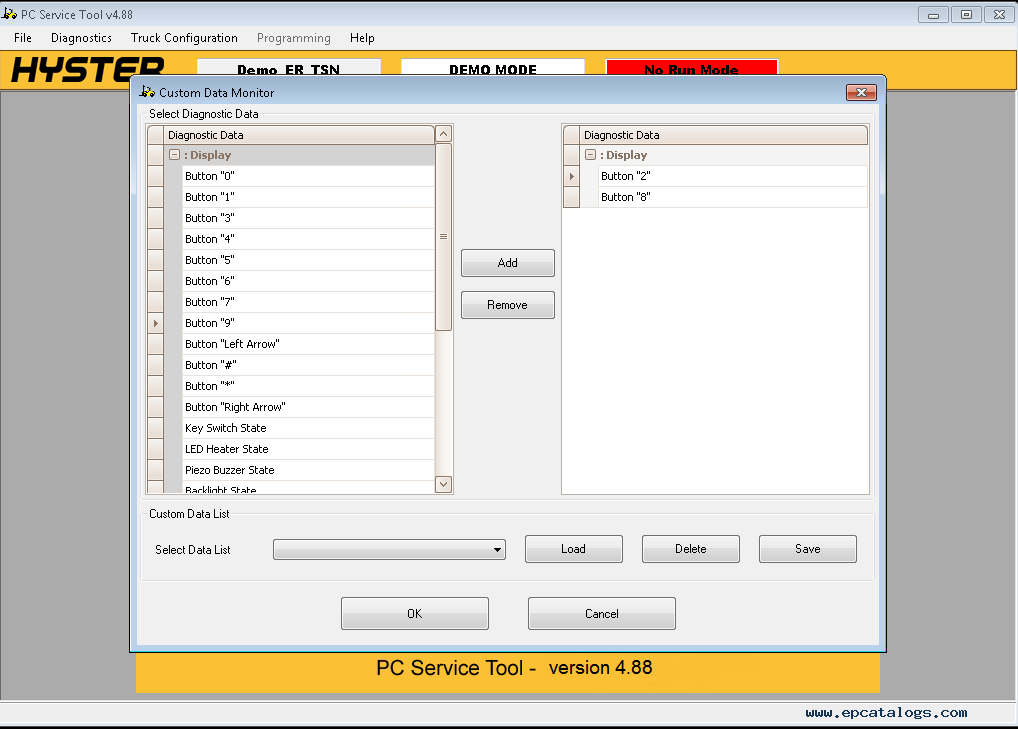The height and width of the screenshot is (729, 1018).
Task: Collapse the Display group in right diagnostic list
Action: tap(589, 155)
